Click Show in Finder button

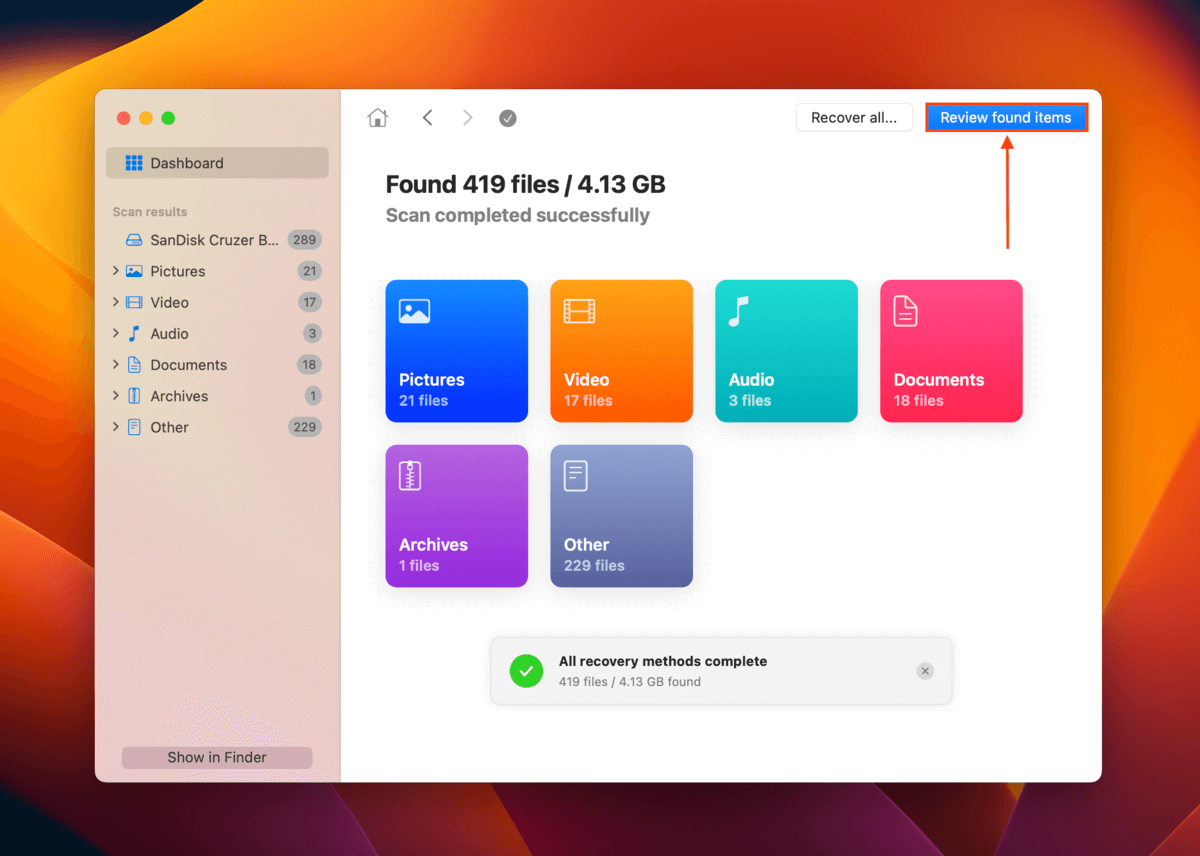coord(217,757)
